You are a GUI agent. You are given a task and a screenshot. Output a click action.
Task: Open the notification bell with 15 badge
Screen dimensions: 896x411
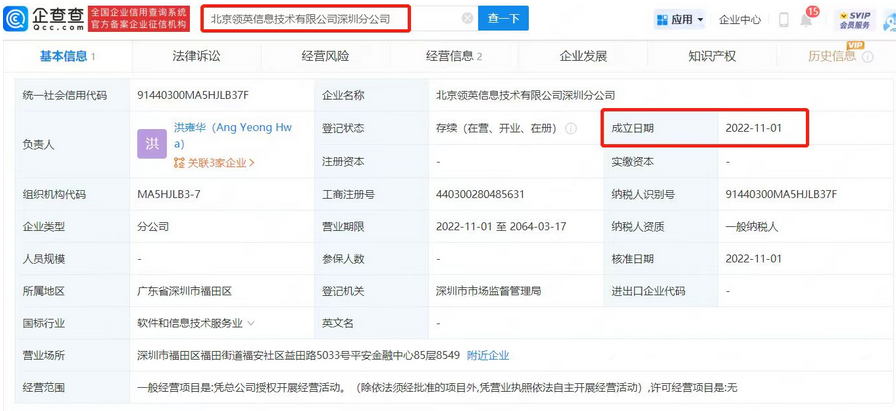coord(806,20)
